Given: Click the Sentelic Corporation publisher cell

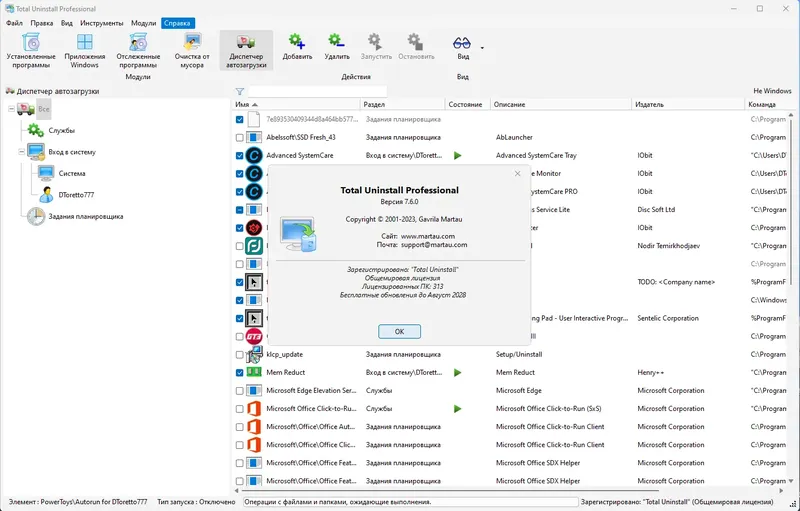Looking at the screenshot, I should [x=668, y=318].
